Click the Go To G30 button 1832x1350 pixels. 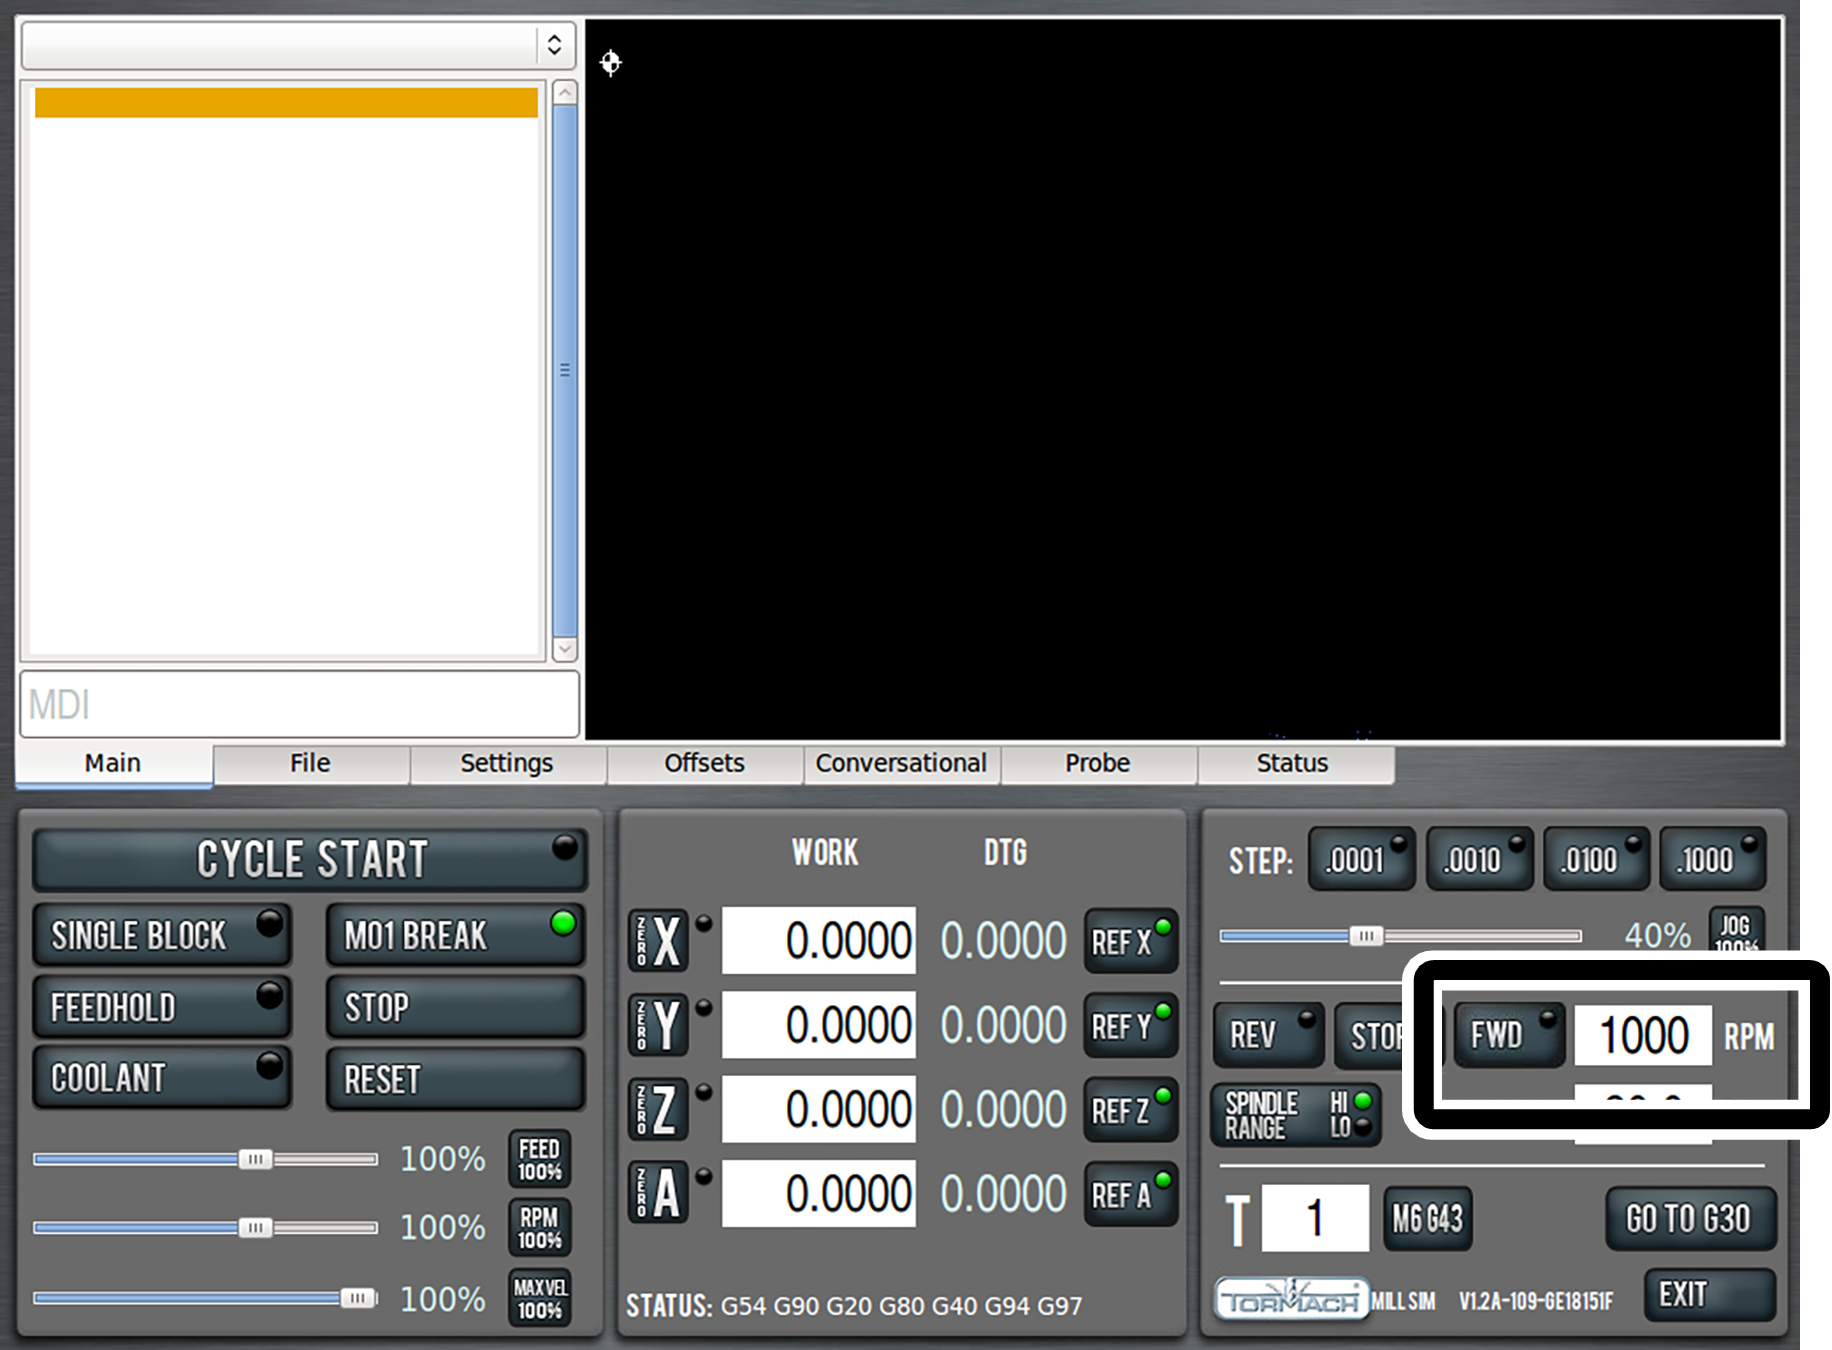pyautogui.click(x=1689, y=1219)
